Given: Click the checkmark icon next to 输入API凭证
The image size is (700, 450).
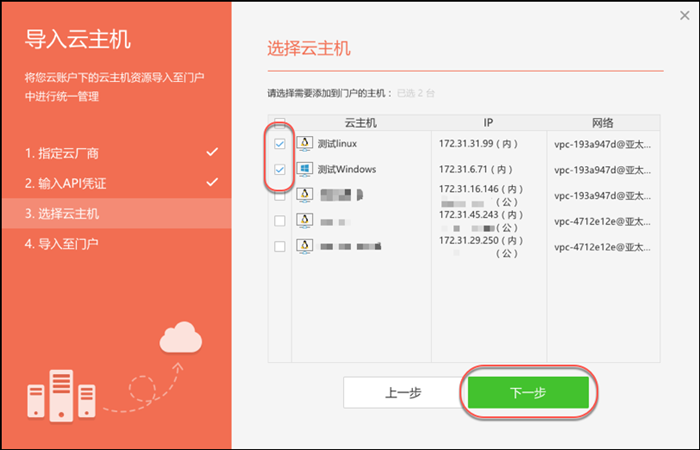Looking at the screenshot, I should 212,182.
